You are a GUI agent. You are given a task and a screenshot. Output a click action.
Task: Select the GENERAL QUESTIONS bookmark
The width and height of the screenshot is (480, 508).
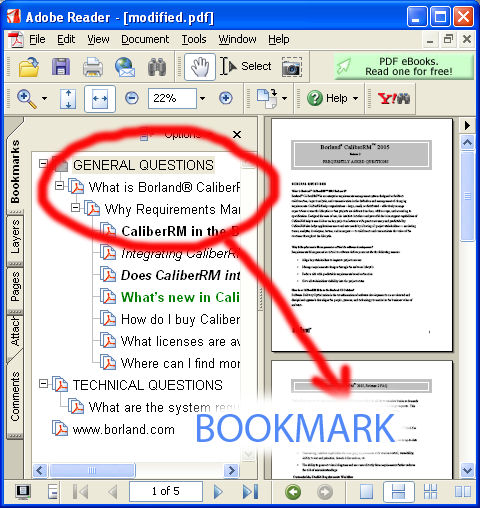(x=143, y=165)
